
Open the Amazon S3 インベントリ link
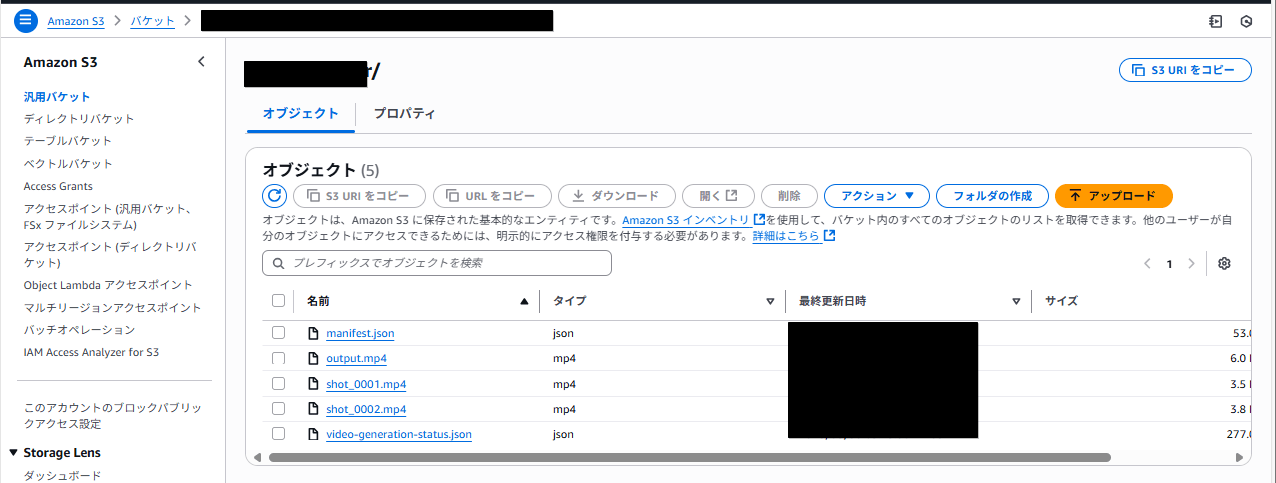tap(693, 219)
